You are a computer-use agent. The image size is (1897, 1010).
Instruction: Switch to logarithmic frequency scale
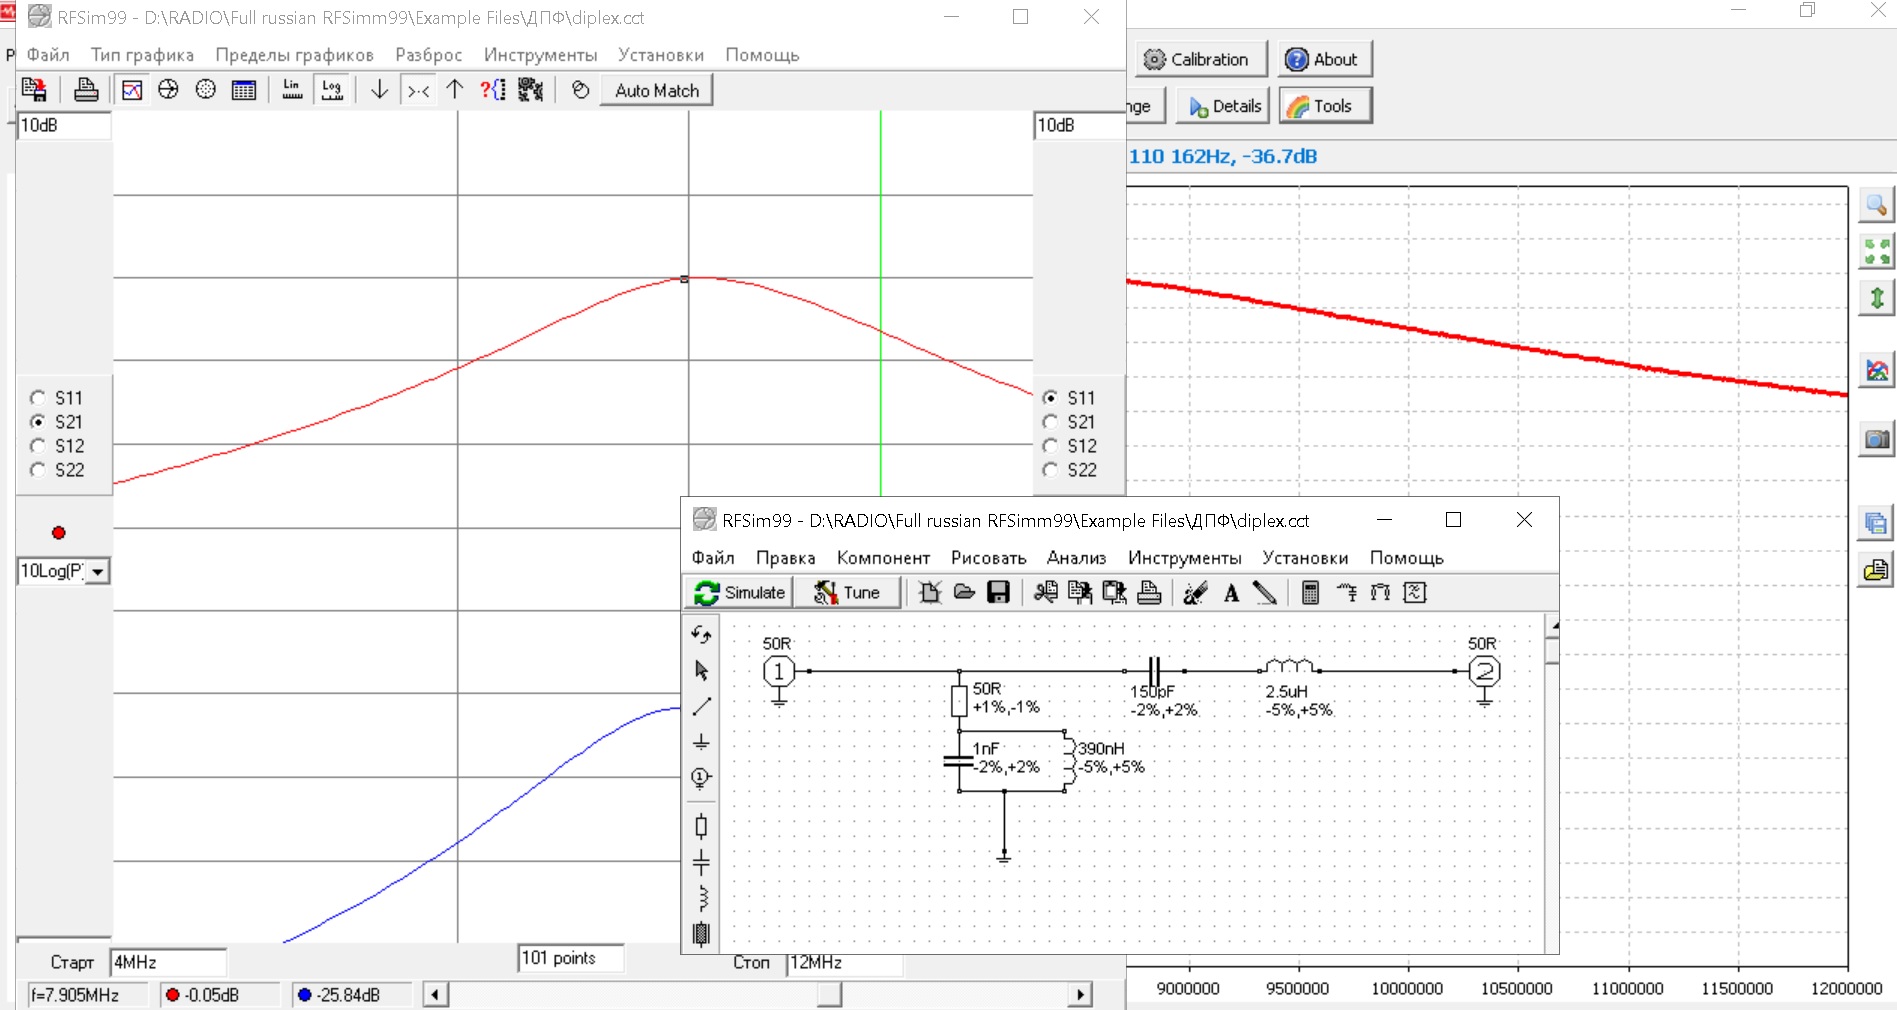pos(332,90)
